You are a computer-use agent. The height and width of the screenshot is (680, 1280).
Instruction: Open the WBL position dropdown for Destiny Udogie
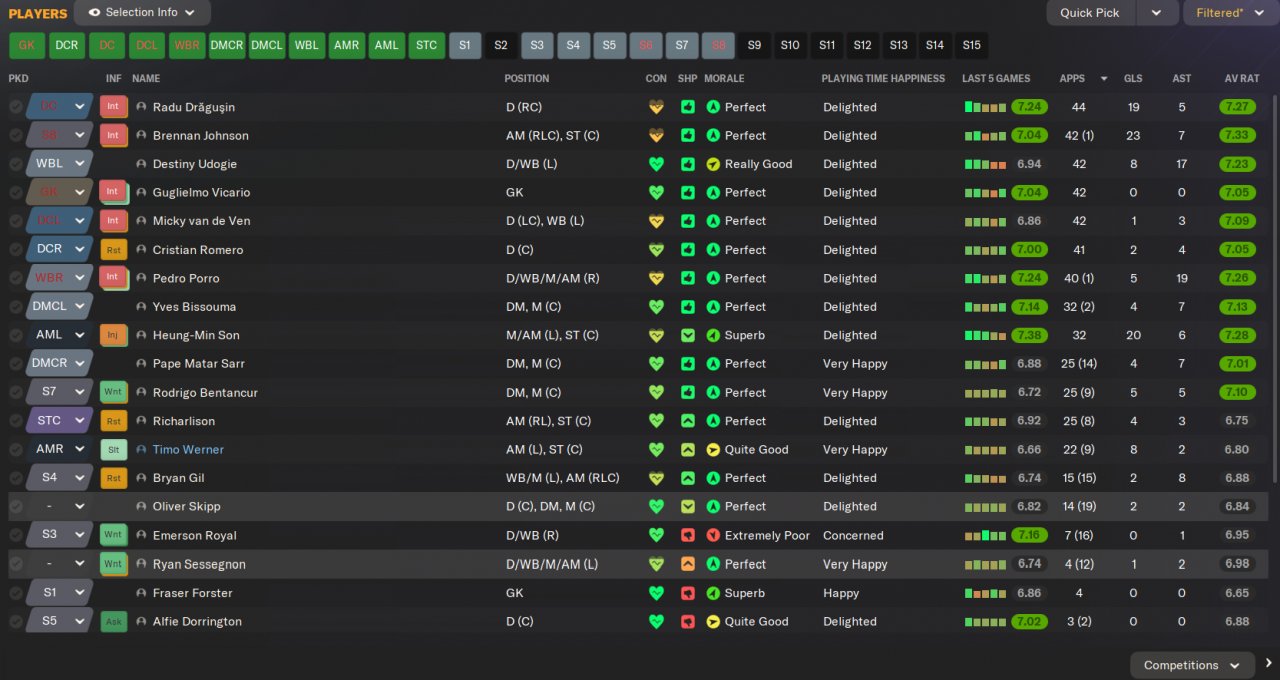59,164
